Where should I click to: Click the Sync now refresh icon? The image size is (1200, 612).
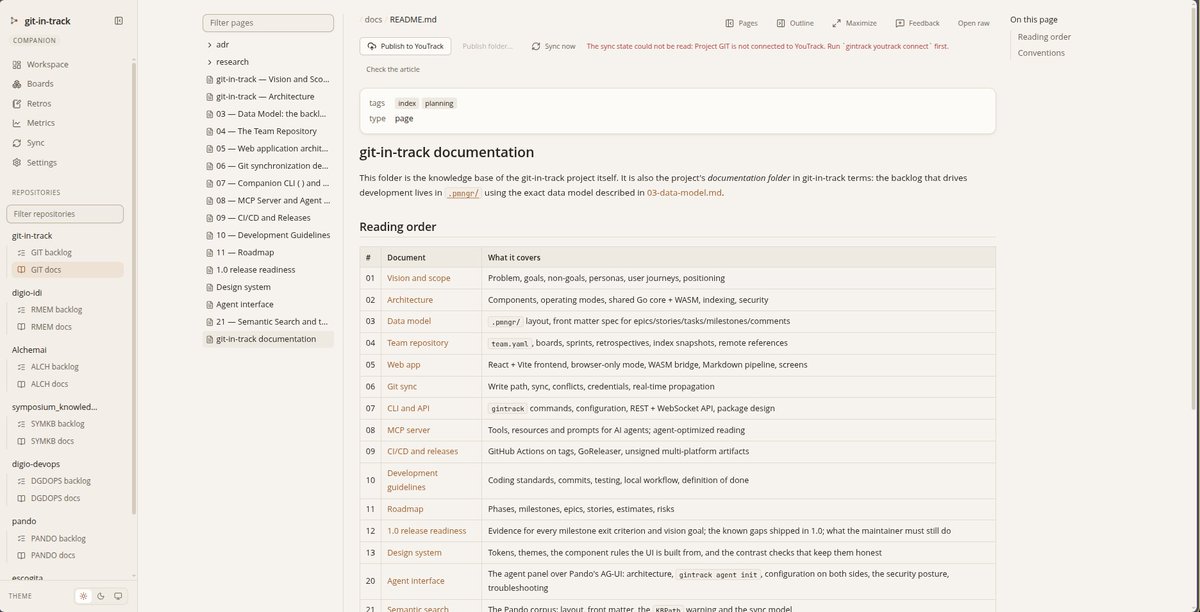536,46
